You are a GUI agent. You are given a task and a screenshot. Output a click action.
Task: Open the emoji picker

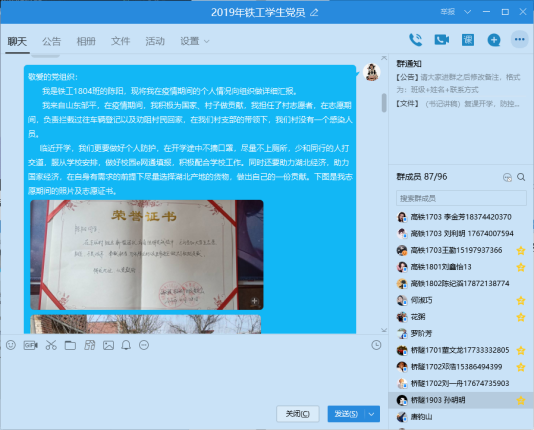pyautogui.click(x=11, y=345)
